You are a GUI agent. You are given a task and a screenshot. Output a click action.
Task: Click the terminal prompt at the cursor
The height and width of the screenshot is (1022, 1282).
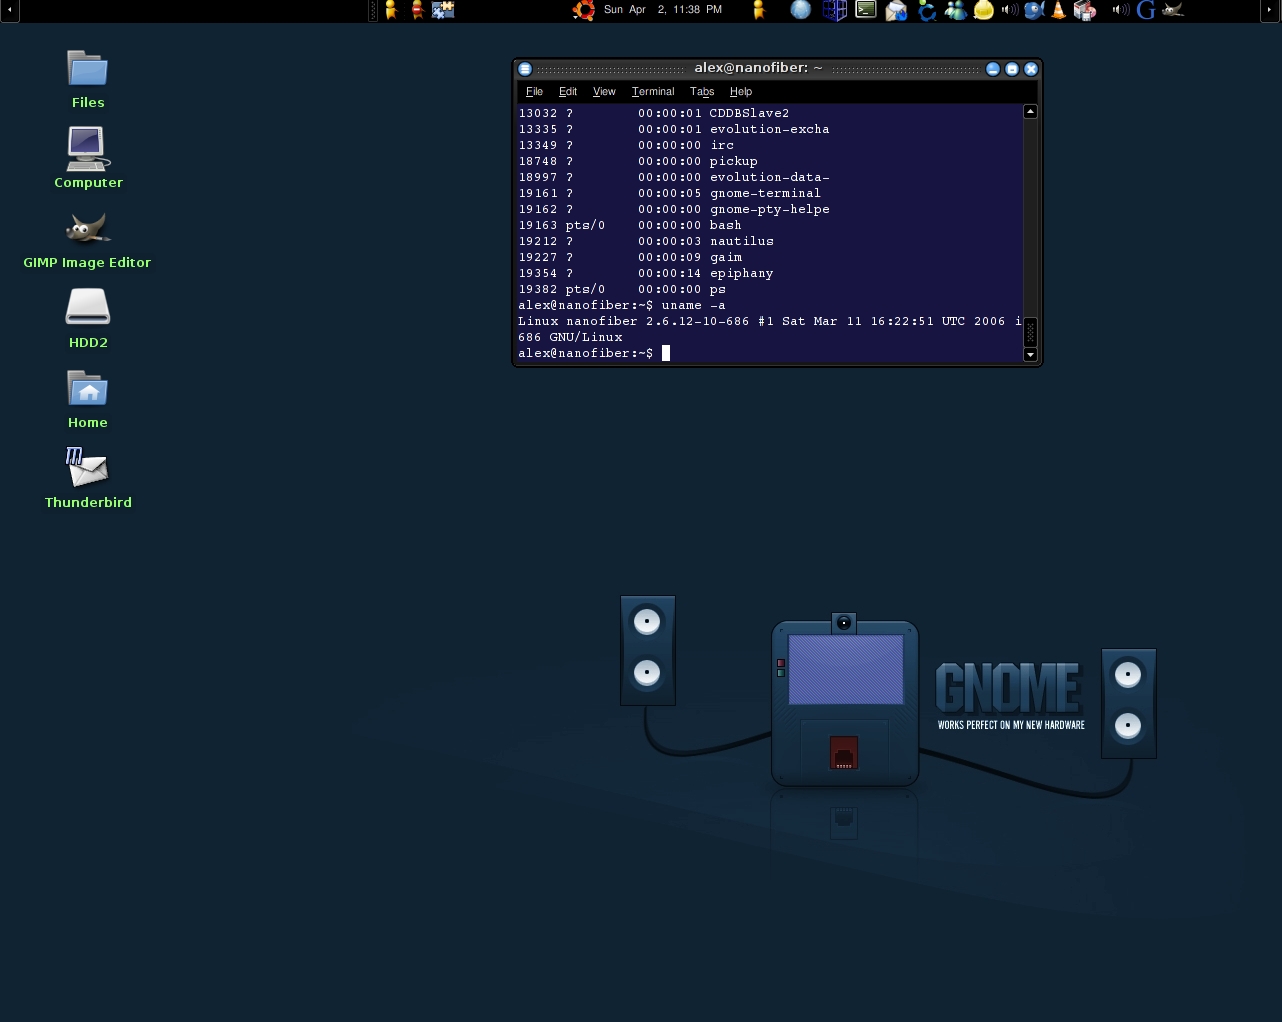[594, 353]
